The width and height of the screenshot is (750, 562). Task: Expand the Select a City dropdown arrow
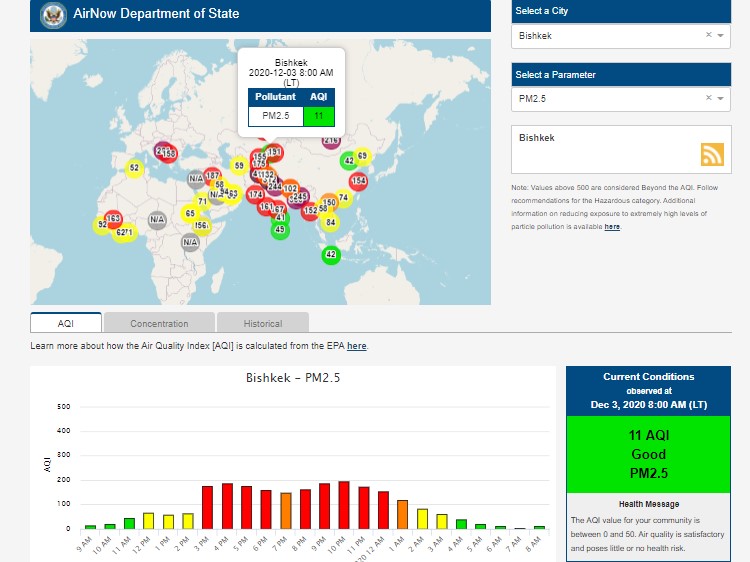coord(720,35)
